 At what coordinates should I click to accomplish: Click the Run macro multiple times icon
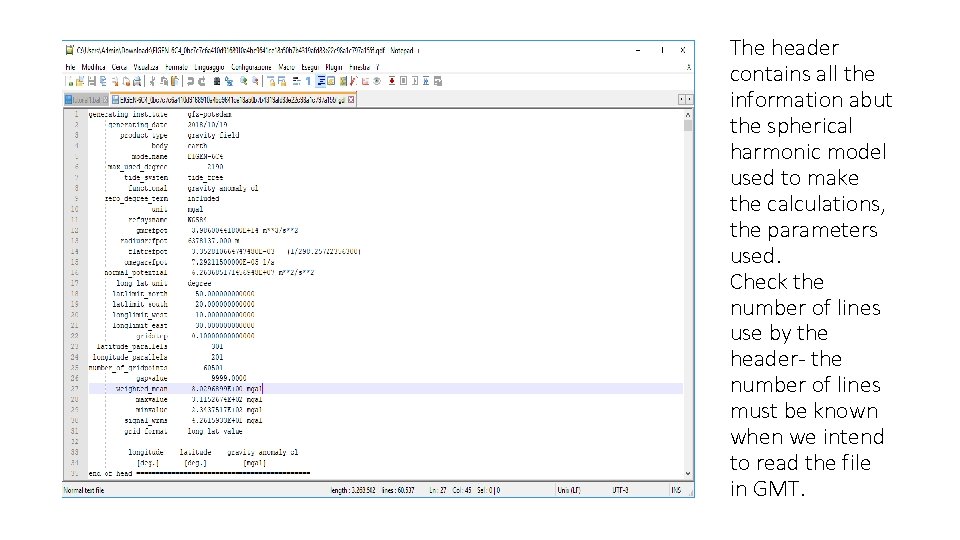[x=426, y=81]
